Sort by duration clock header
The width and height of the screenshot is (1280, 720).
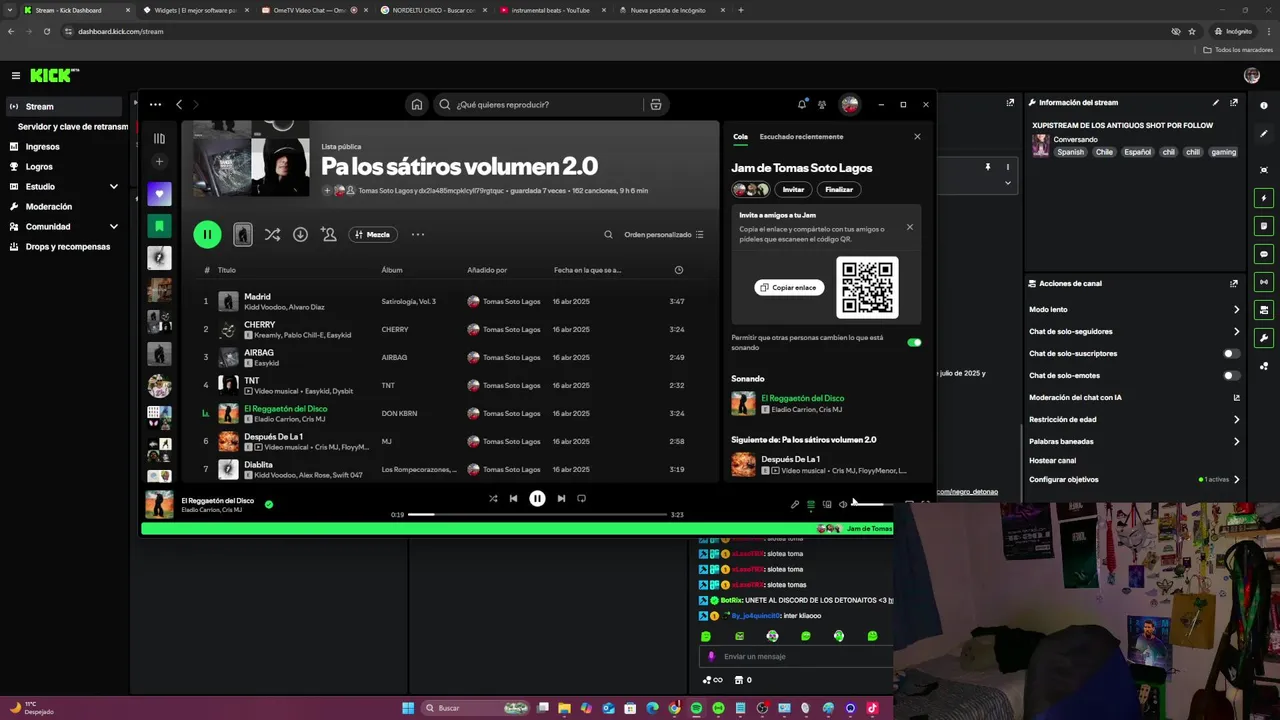[679, 270]
